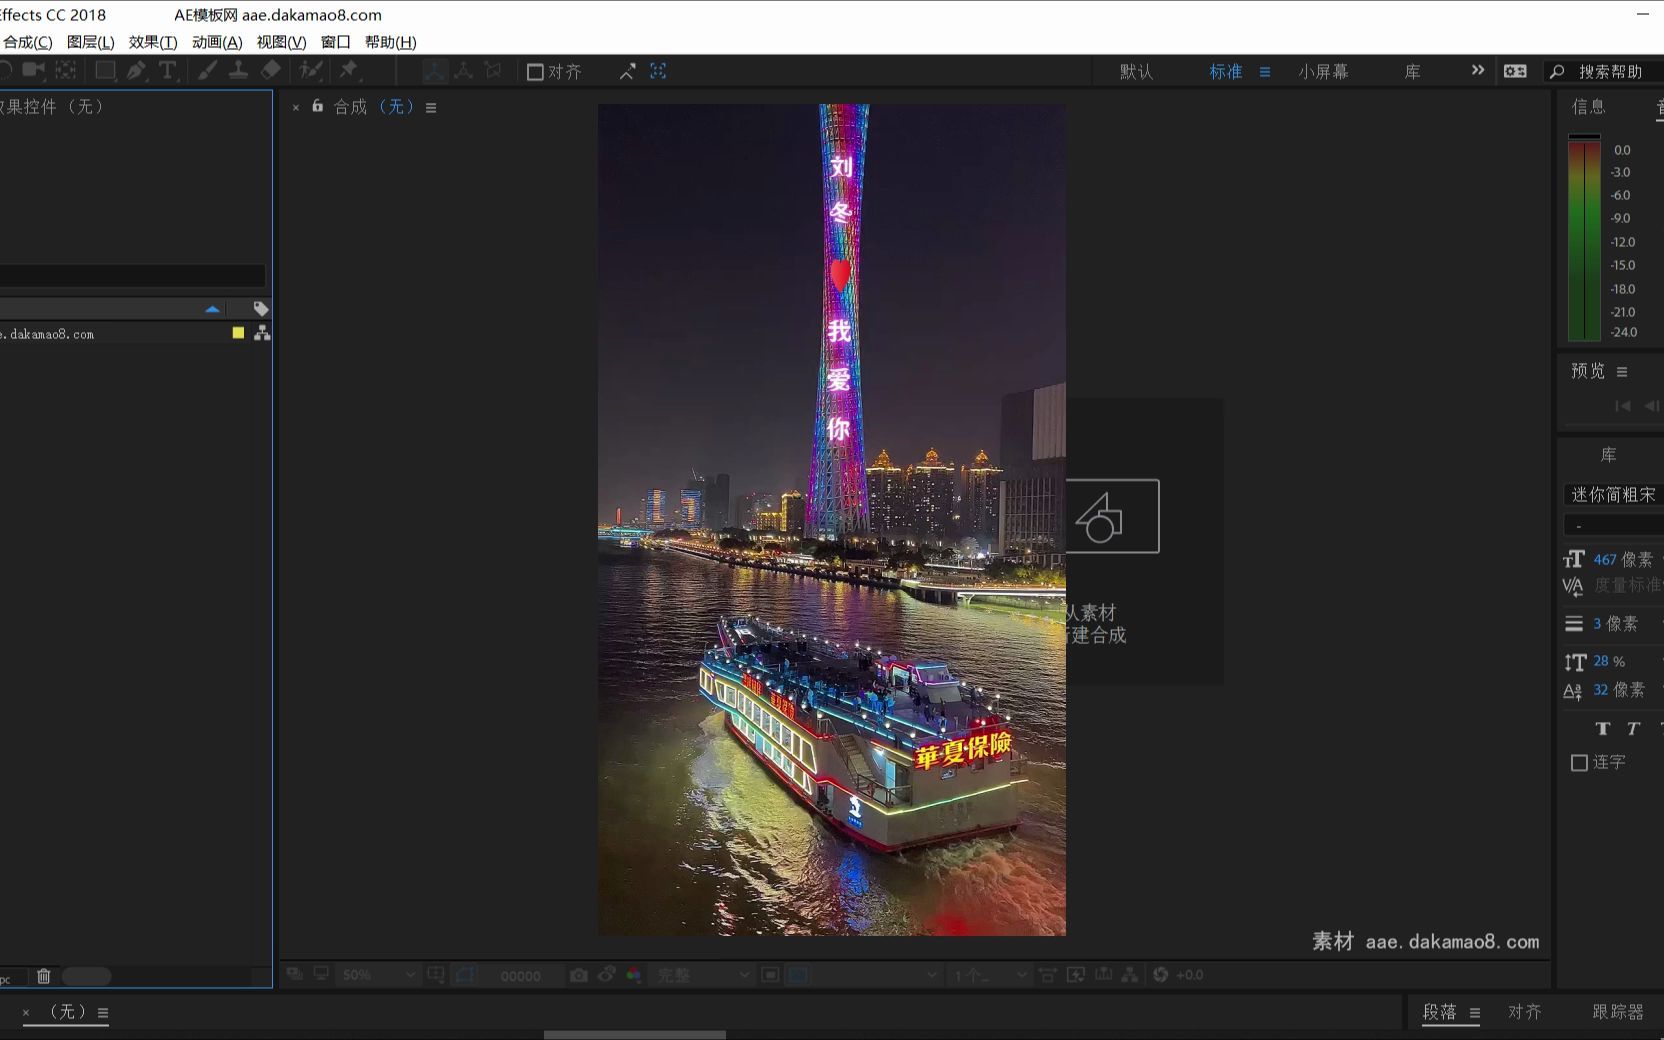Switch to the 默认 workspace

point(1136,72)
